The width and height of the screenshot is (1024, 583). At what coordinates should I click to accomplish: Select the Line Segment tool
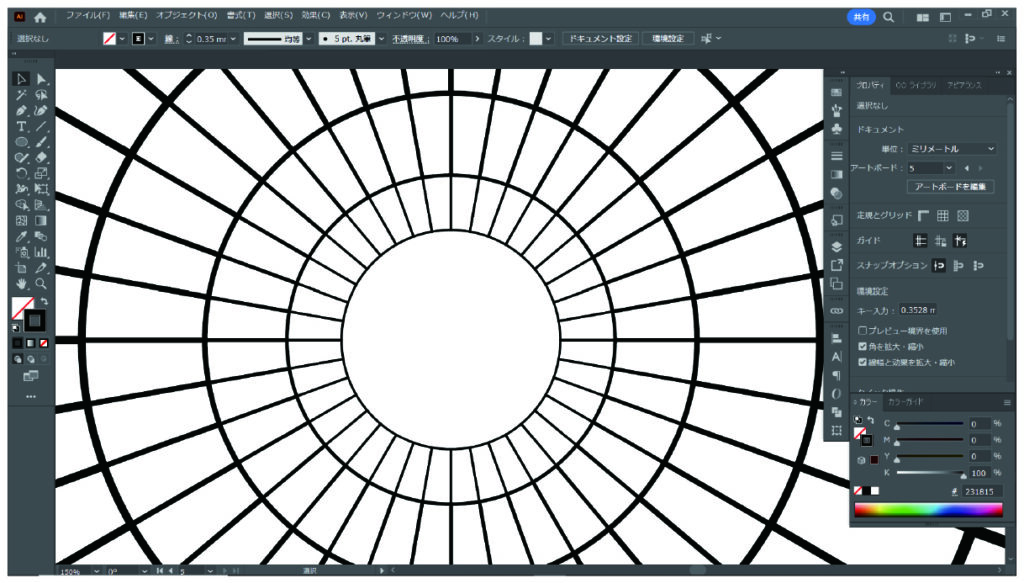point(41,127)
